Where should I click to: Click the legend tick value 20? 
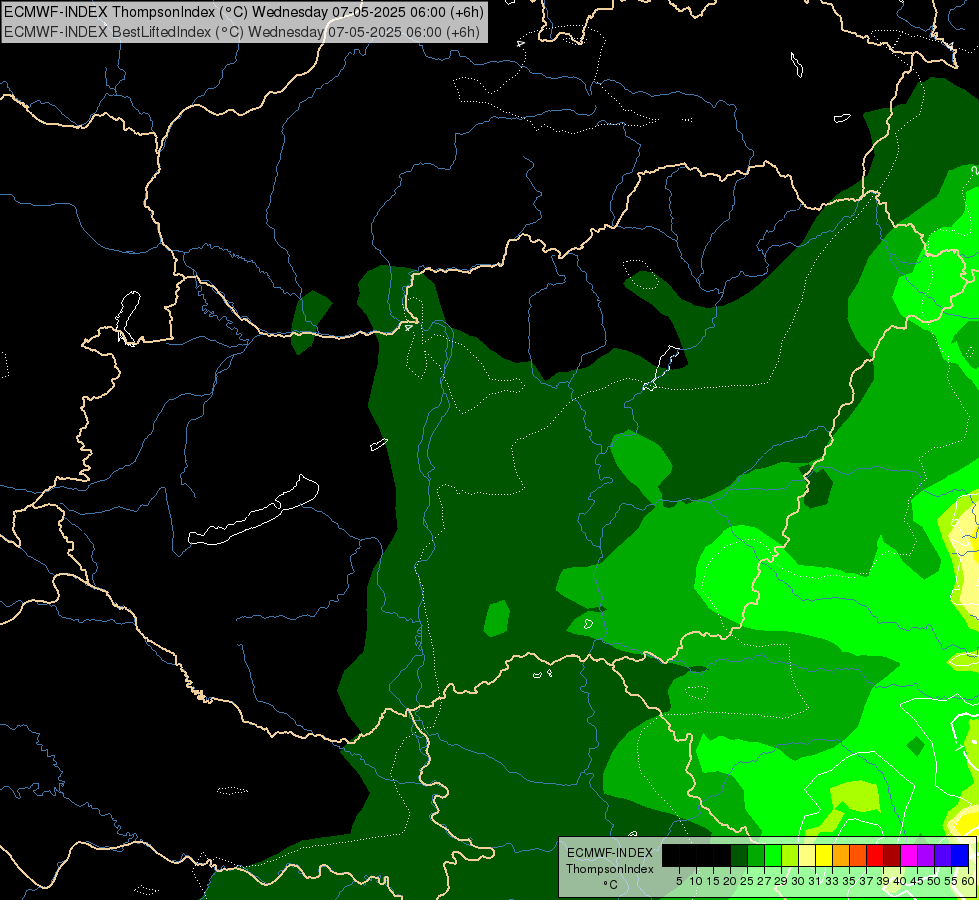point(730,881)
